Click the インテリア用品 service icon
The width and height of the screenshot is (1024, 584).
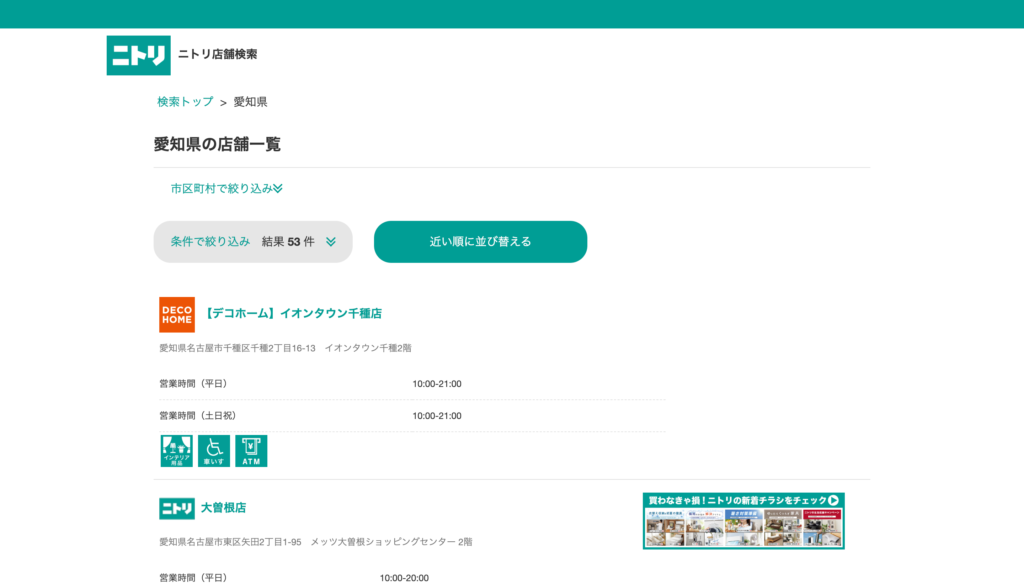coord(177,451)
